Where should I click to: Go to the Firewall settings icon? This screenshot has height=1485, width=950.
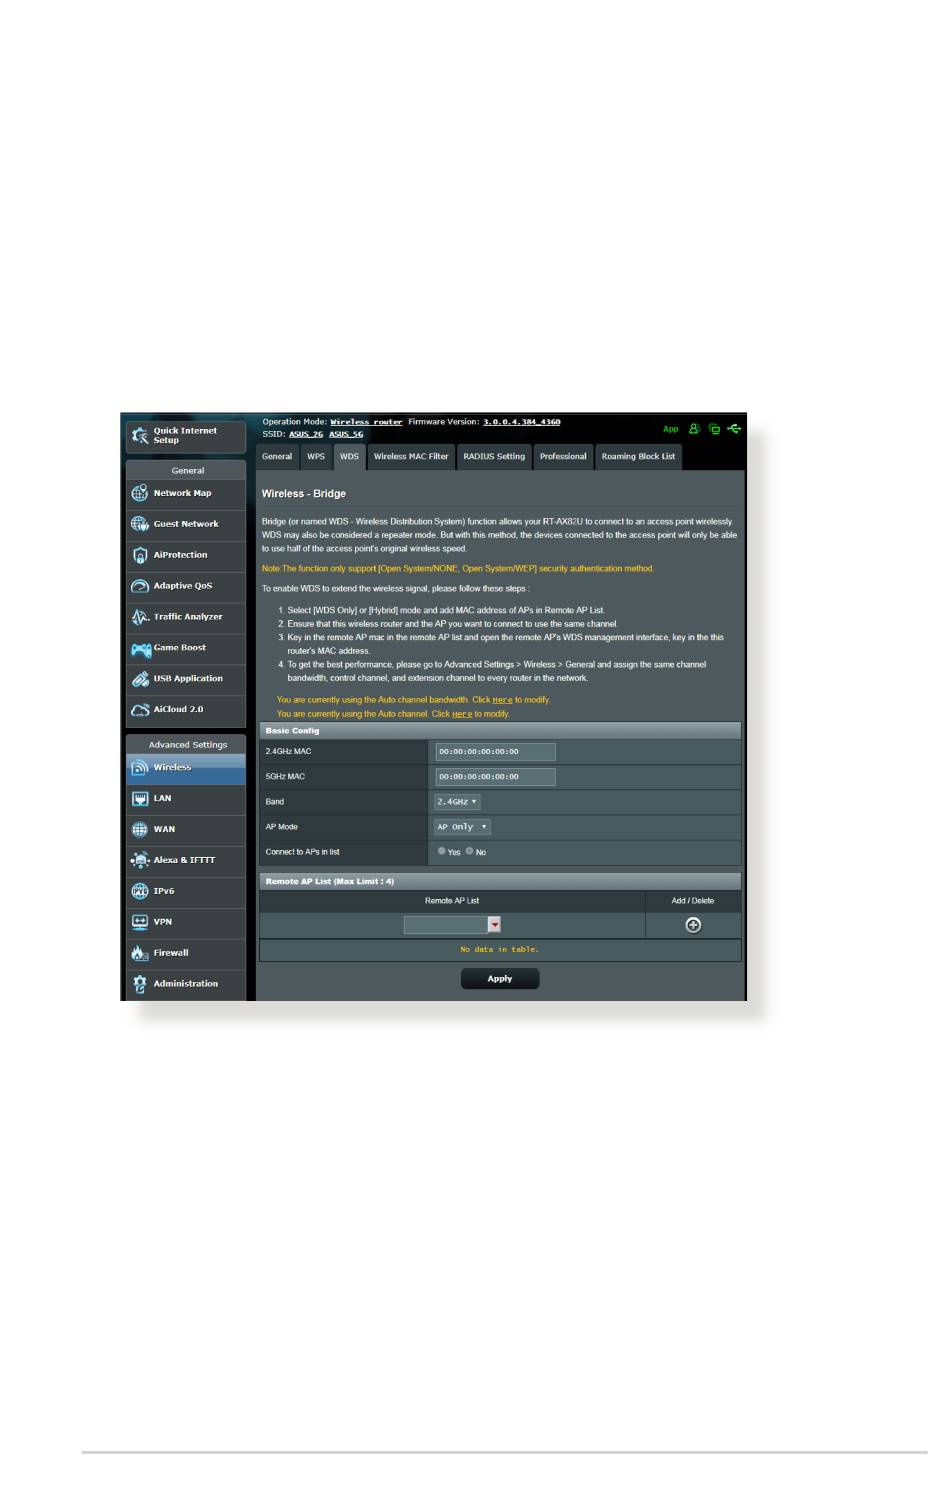[140, 953]
